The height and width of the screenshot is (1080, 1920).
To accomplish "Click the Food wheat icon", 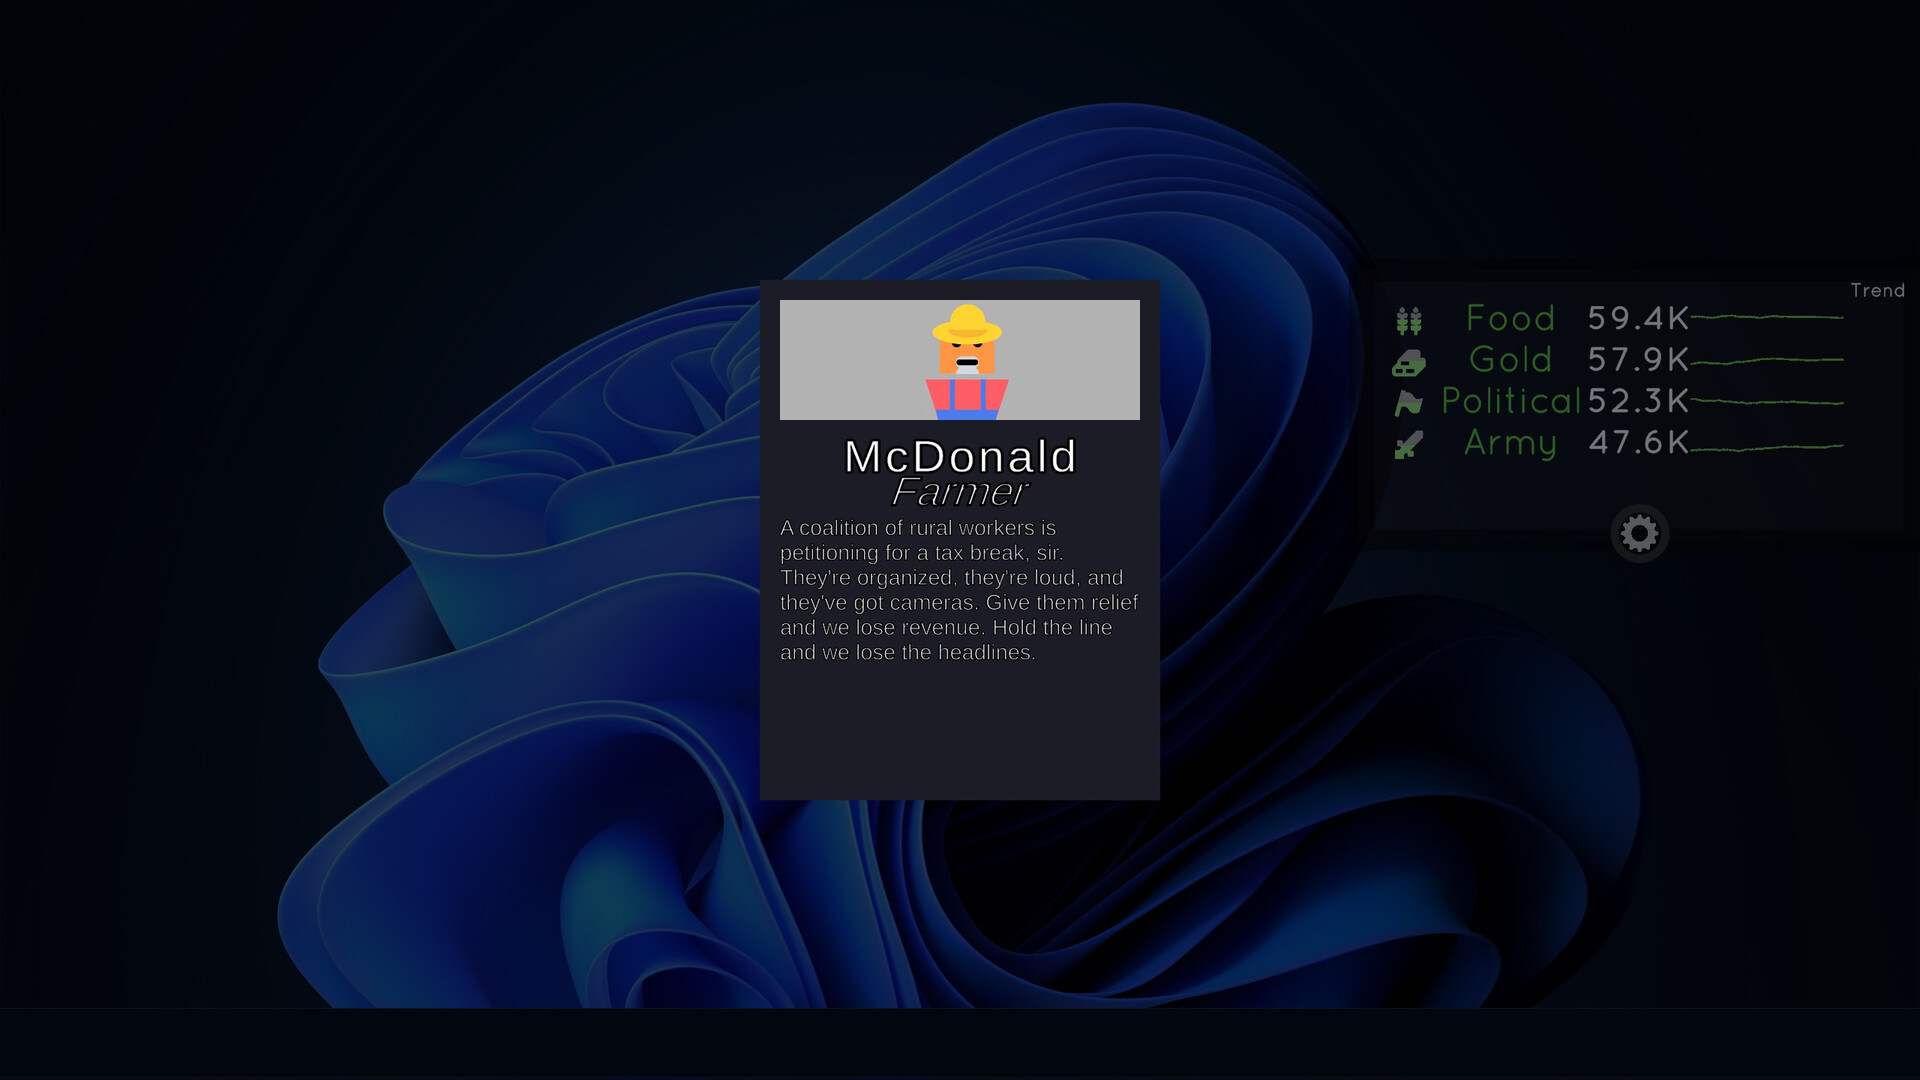I will (1409, 320).
